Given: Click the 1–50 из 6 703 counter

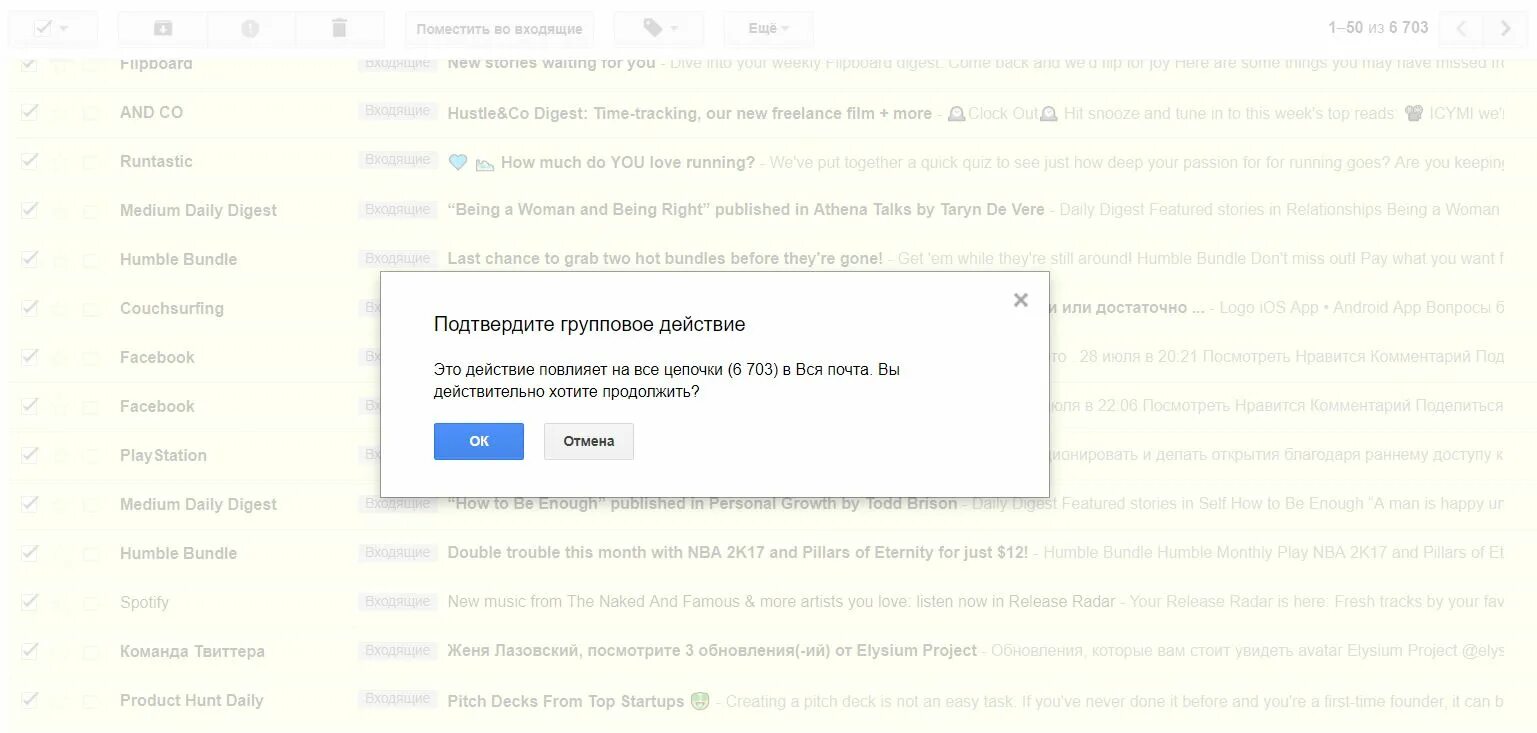Looking at the screenshot, I should [x=1378, y=28].
